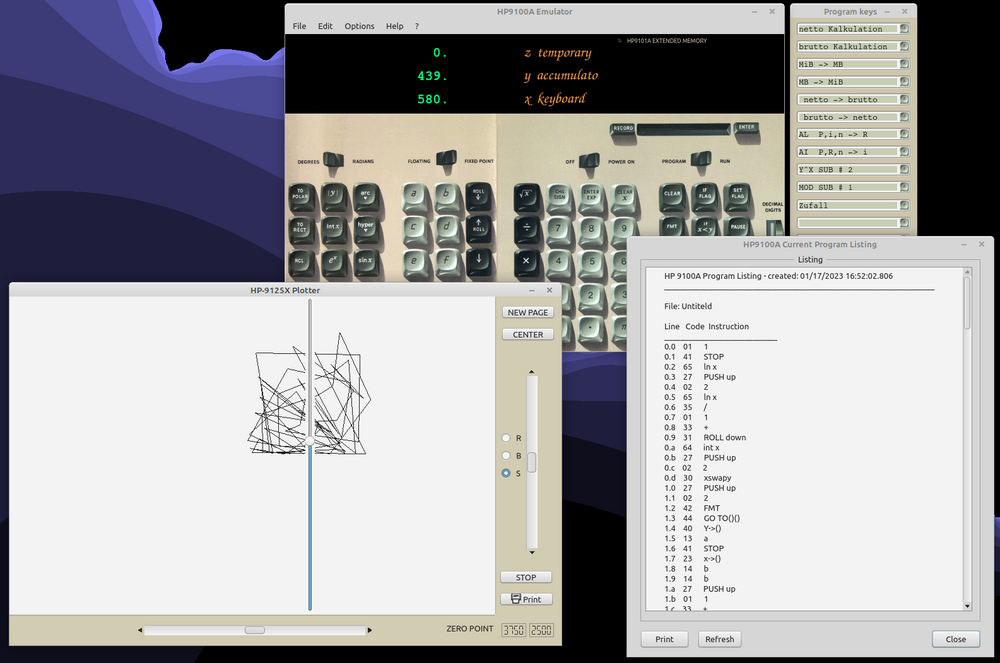Click CENTER button in plotter
Image resolution: width=1000 pixels, height=663 pixels.
pos(527,335)
